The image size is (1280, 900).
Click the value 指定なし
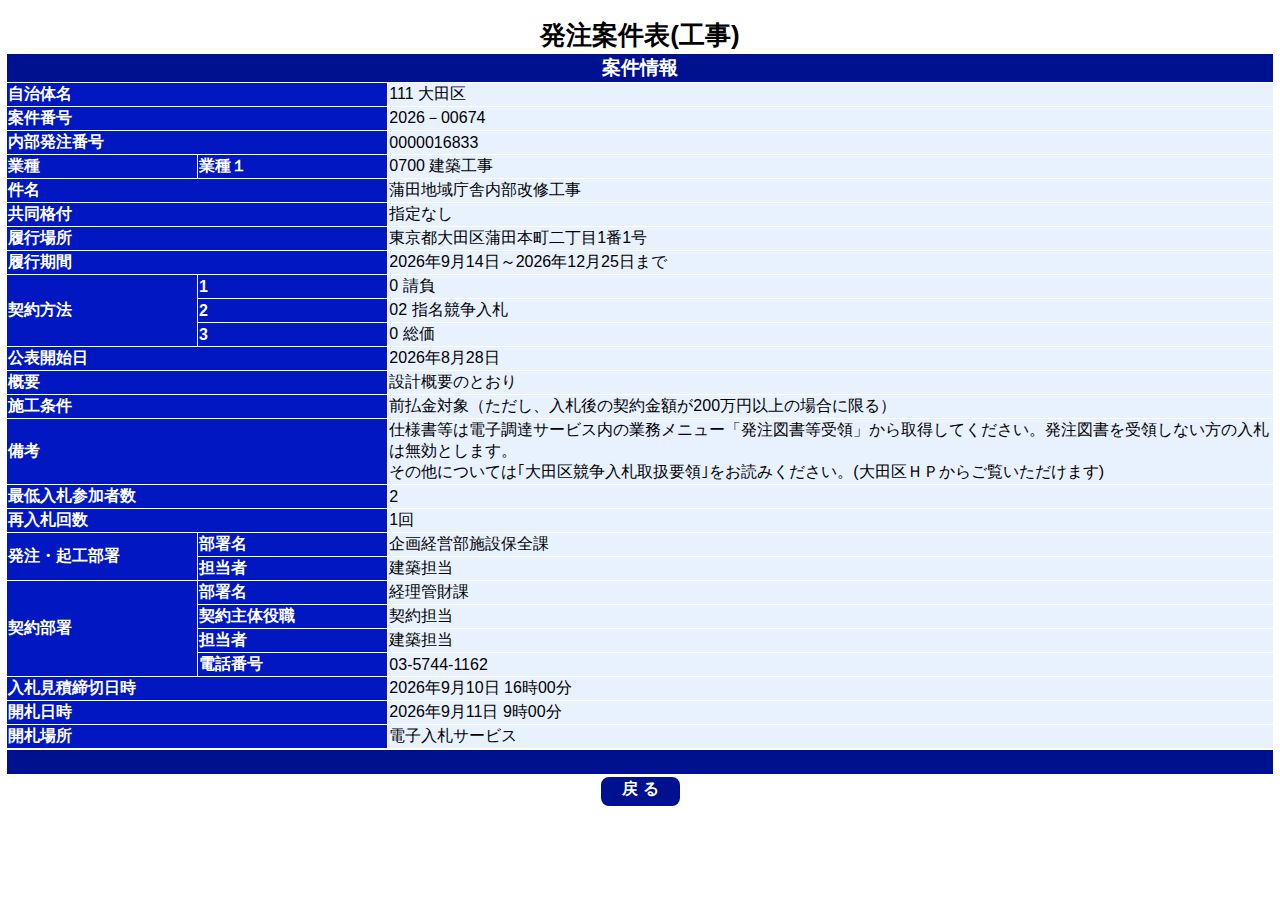(x=421, y=214)
